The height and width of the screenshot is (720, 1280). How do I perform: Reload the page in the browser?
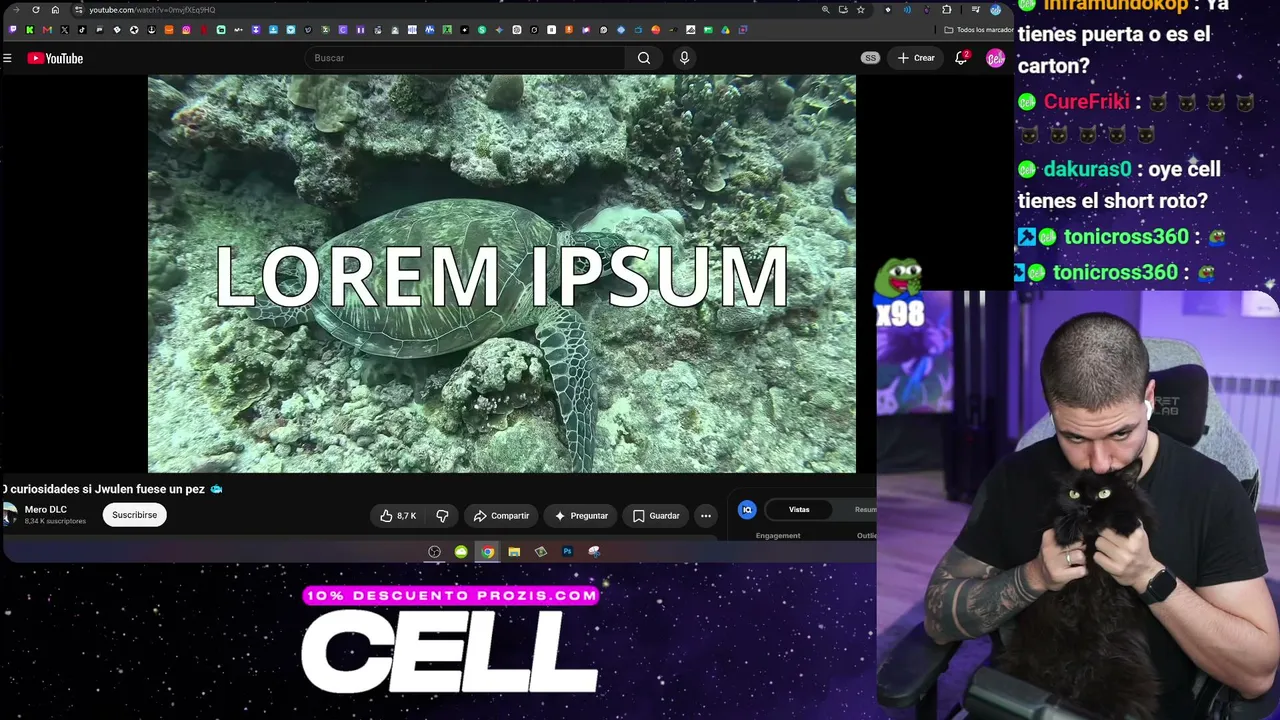36,10
